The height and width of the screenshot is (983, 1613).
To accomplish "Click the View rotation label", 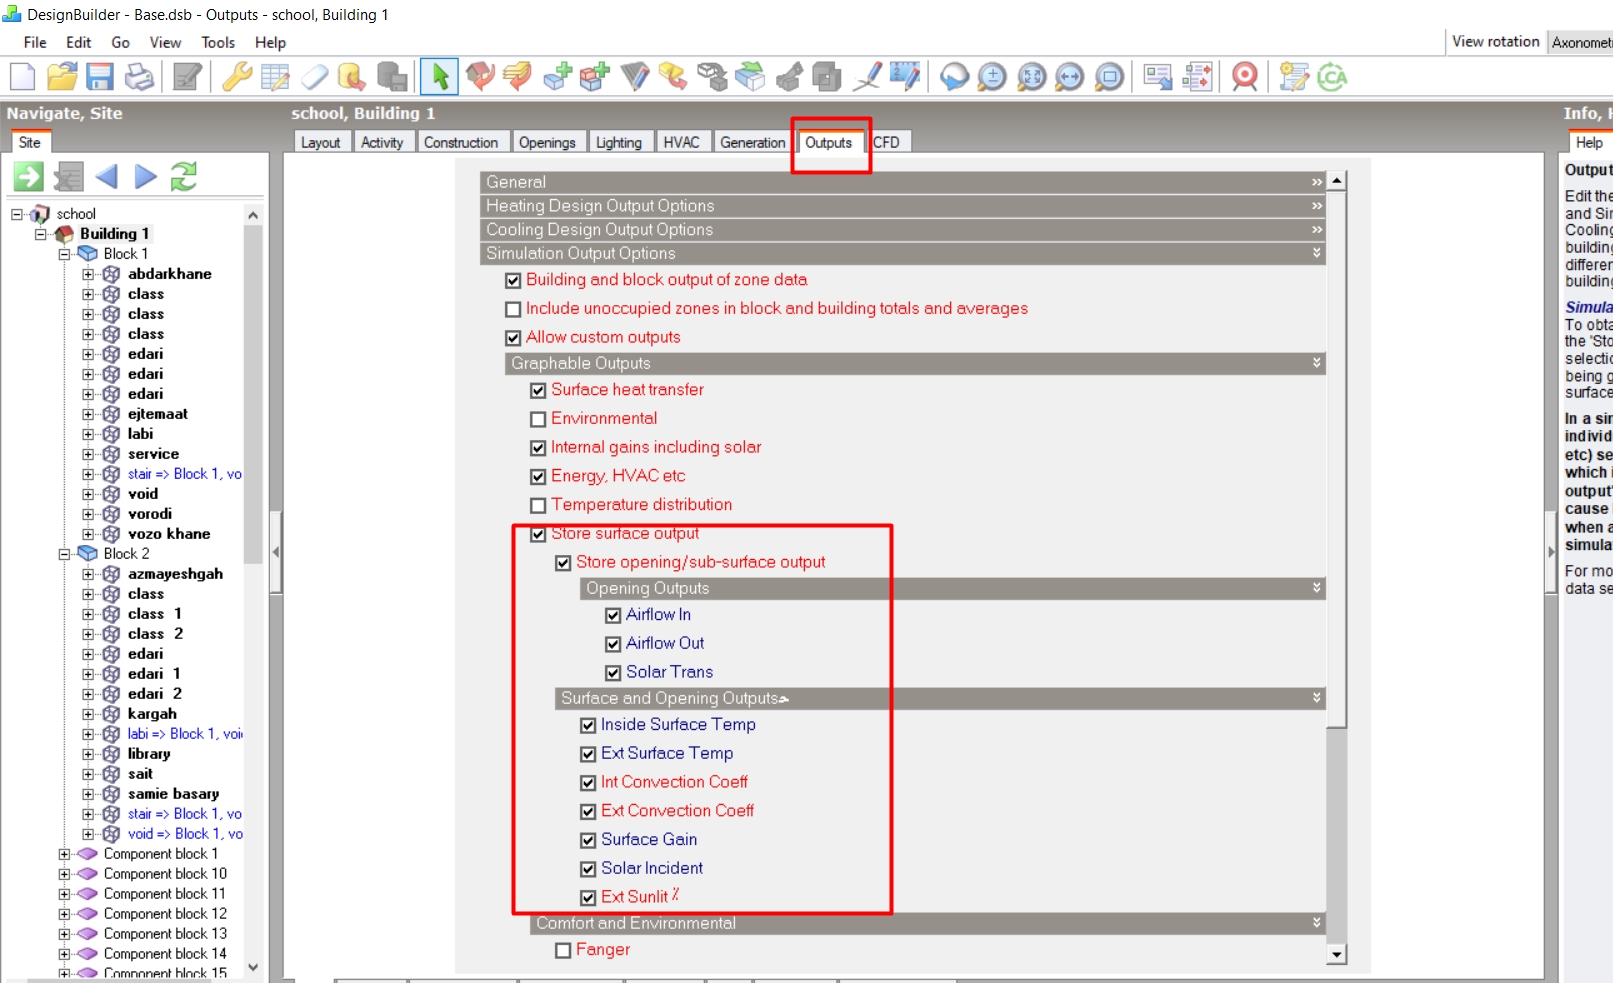I will [x=1496, y=41].
